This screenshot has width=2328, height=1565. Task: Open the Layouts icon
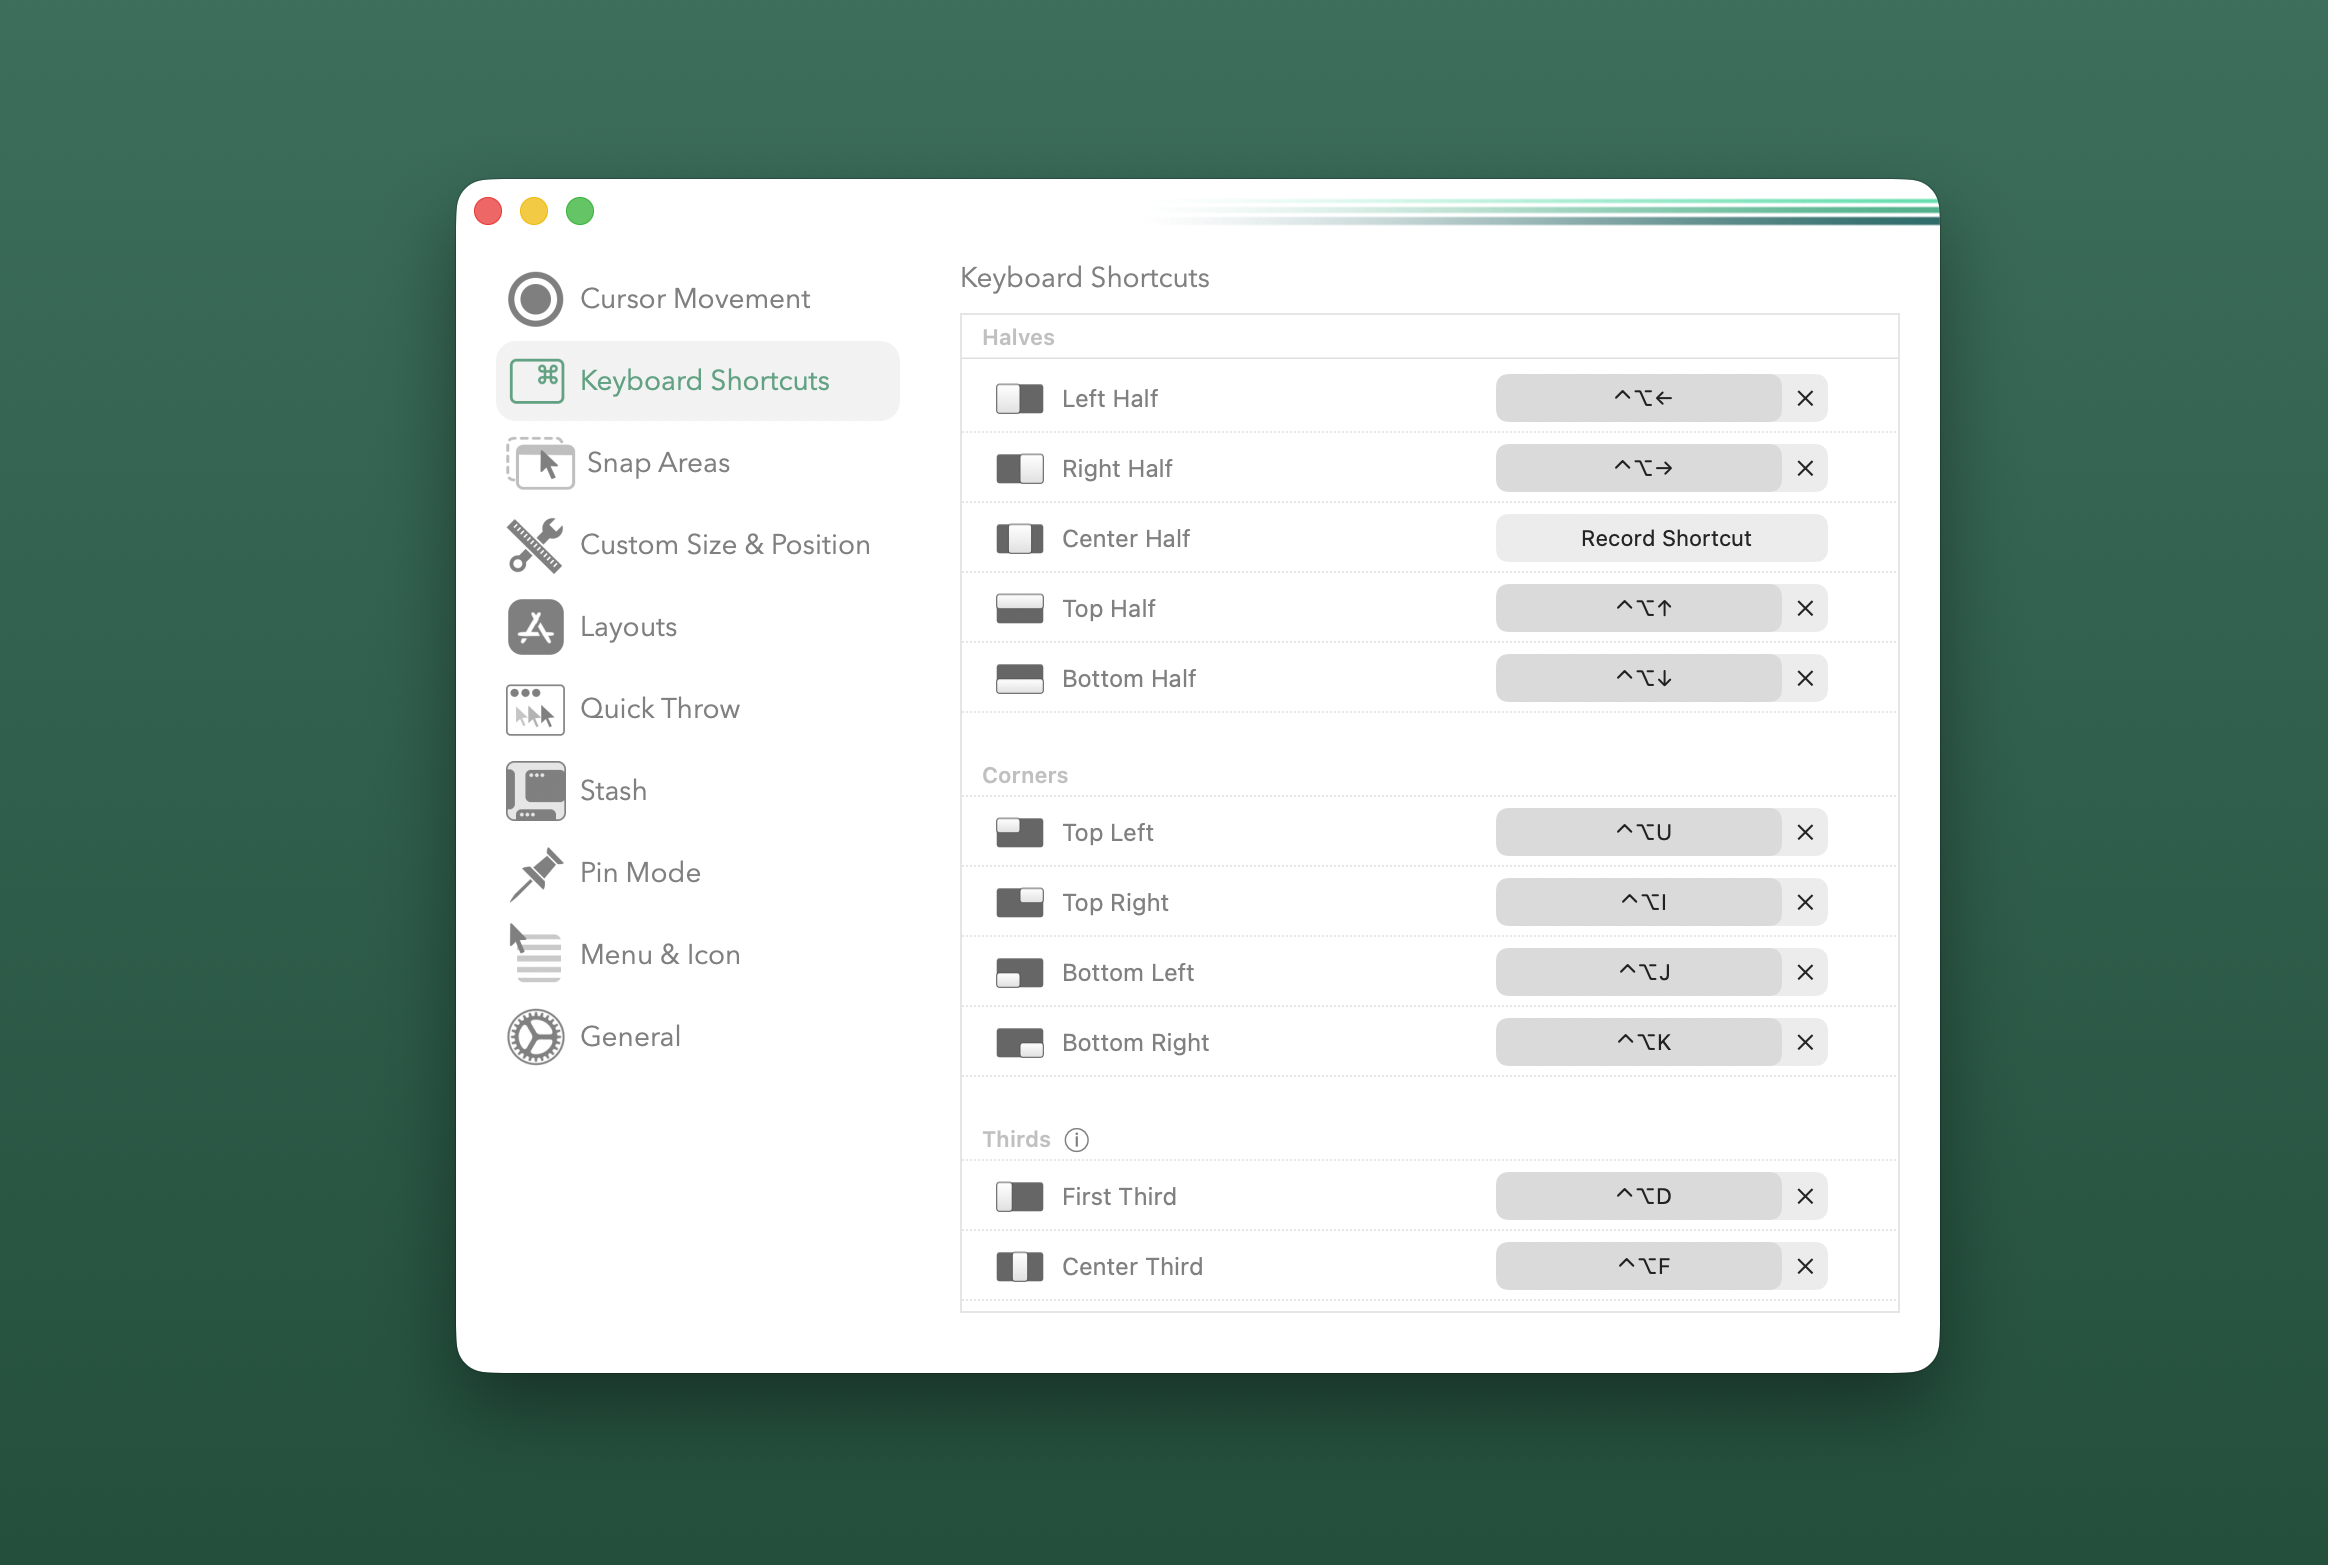[535, 627]
